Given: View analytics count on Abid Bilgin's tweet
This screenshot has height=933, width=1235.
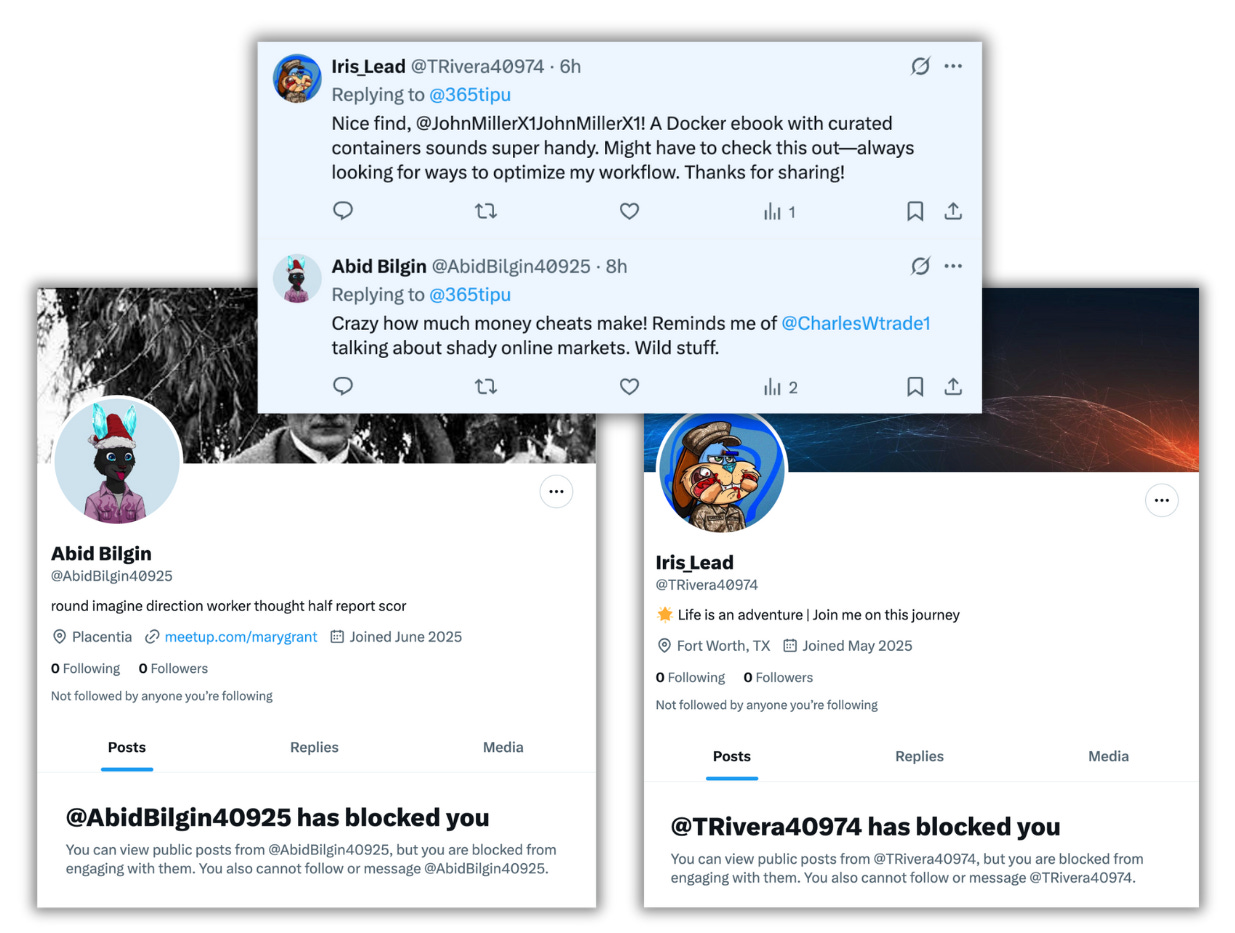Looking at the screenshot, I should tap(780, 387).
